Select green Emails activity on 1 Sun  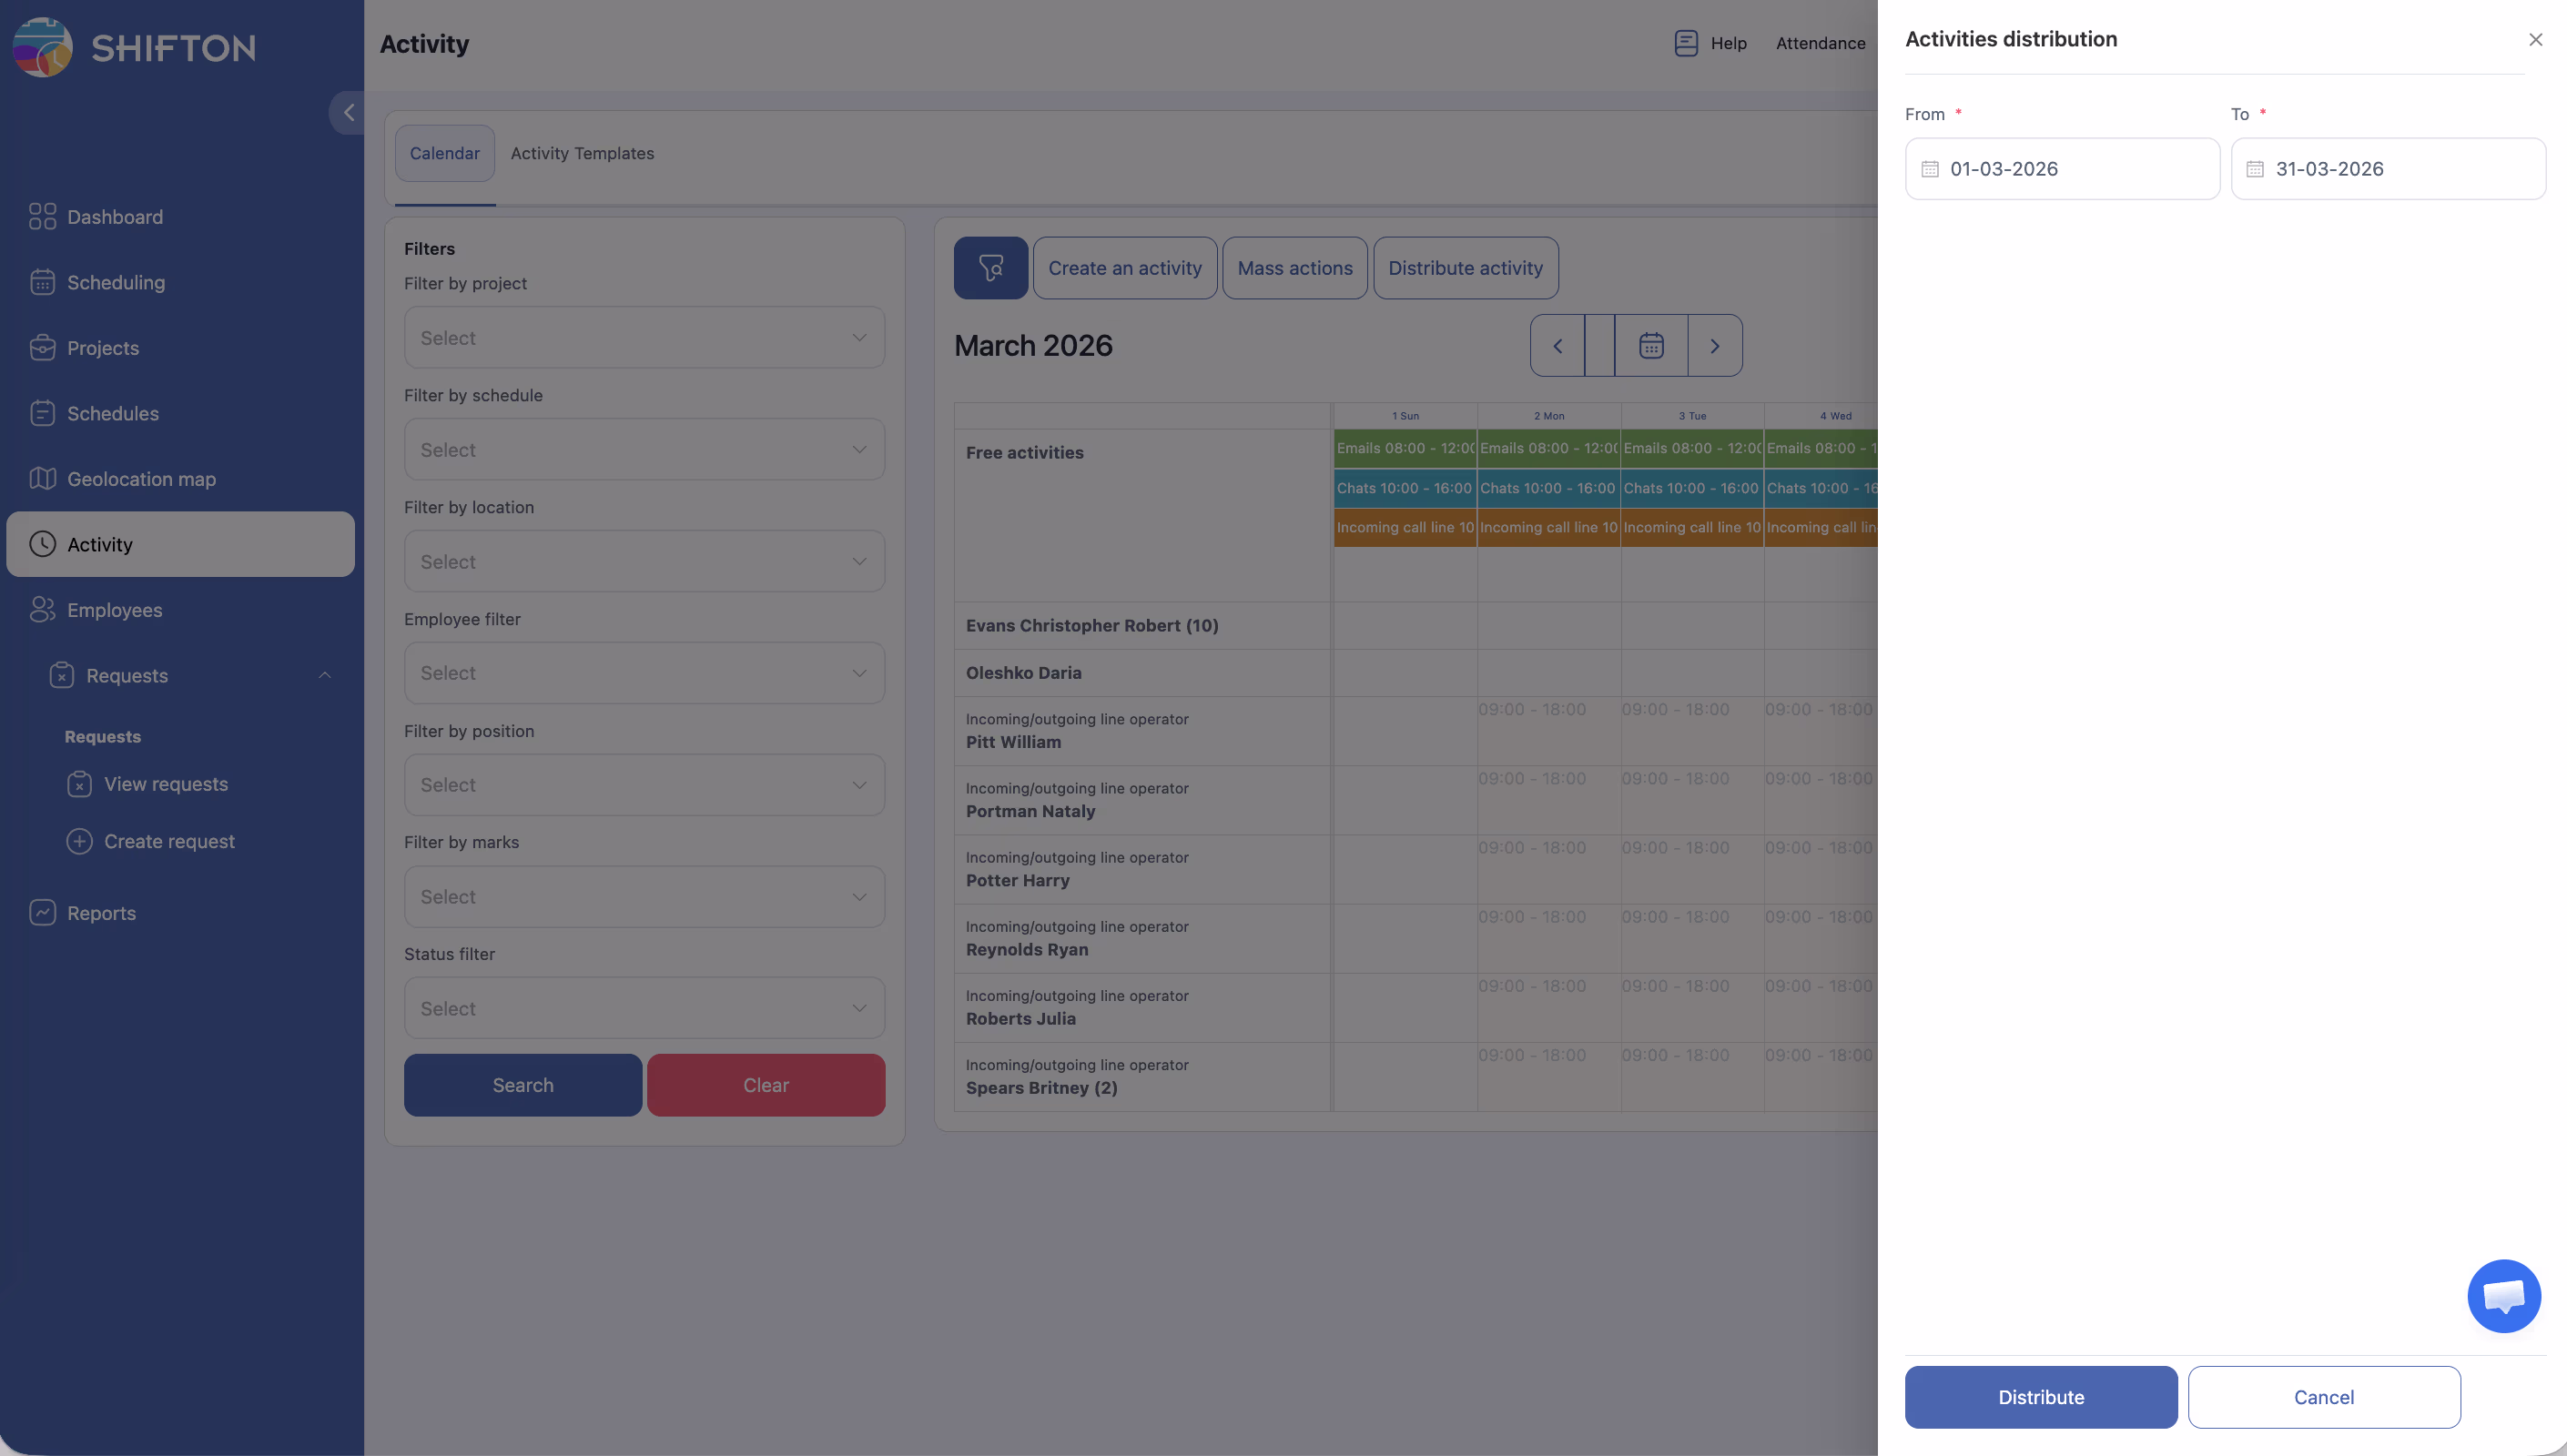click(1404, 448)
